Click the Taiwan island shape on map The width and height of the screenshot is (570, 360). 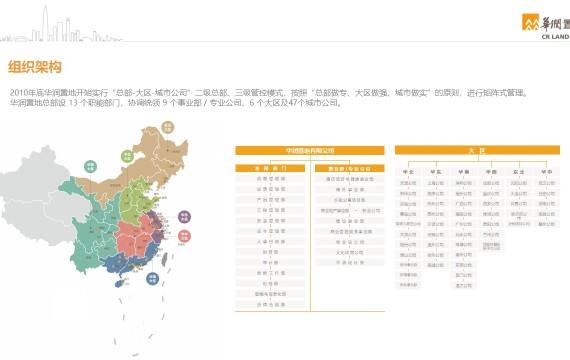coord(164,259)
